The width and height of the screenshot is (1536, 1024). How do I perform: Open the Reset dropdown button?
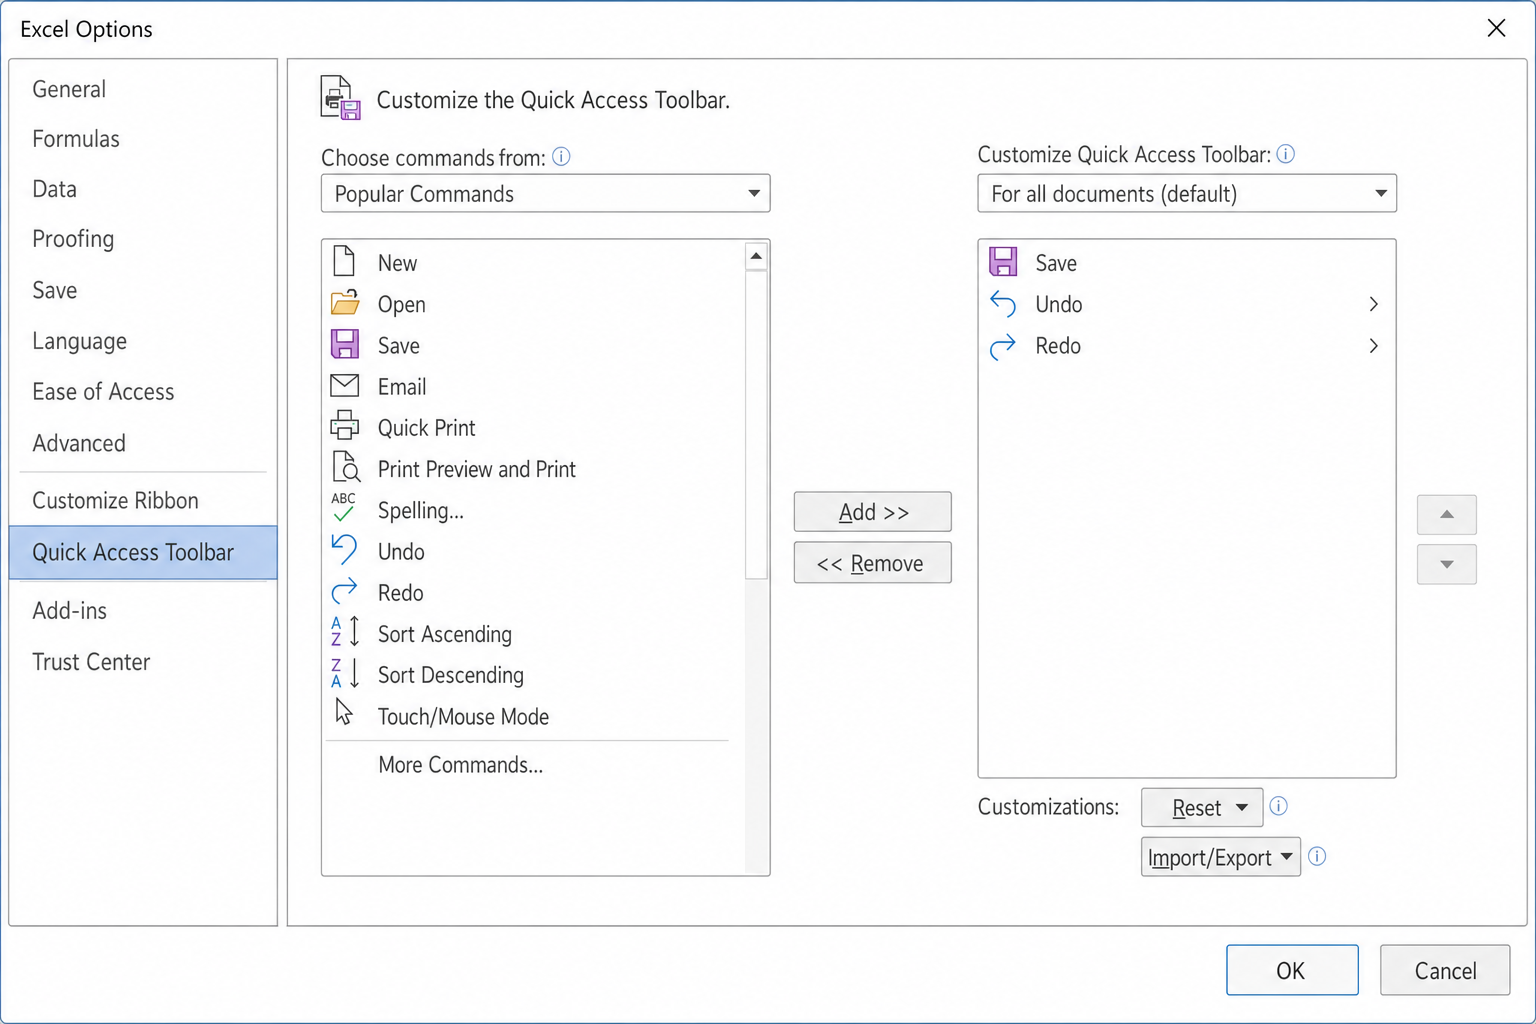coord(1202,807)
